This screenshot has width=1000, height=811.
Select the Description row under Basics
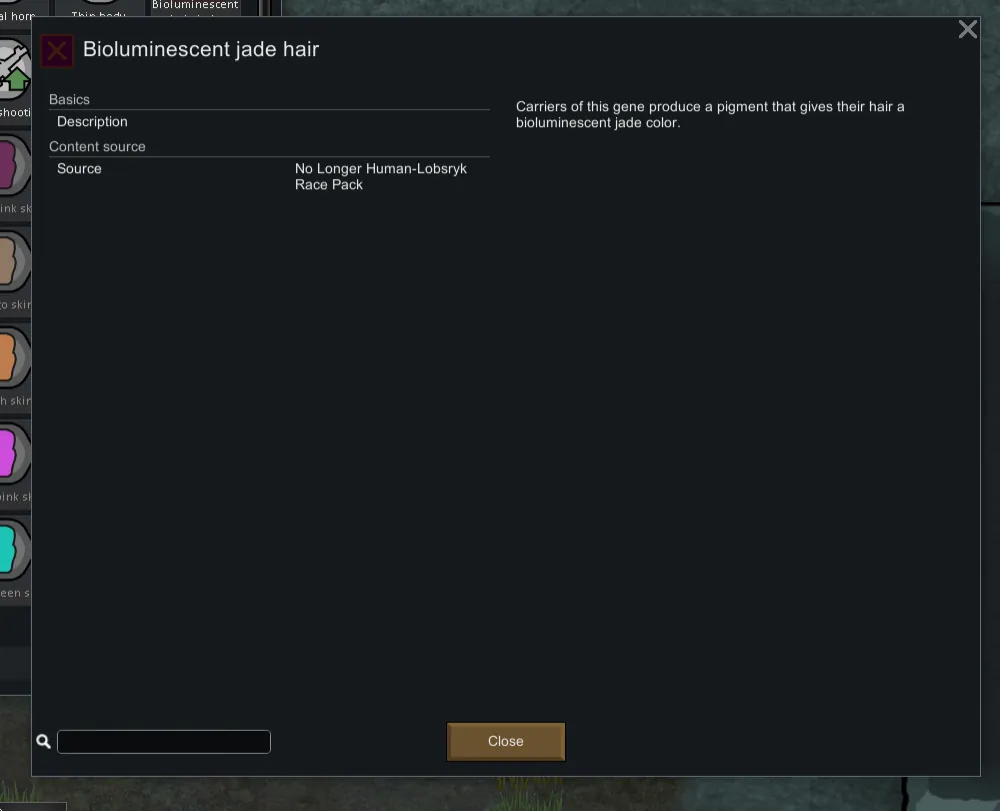(269, 122)
